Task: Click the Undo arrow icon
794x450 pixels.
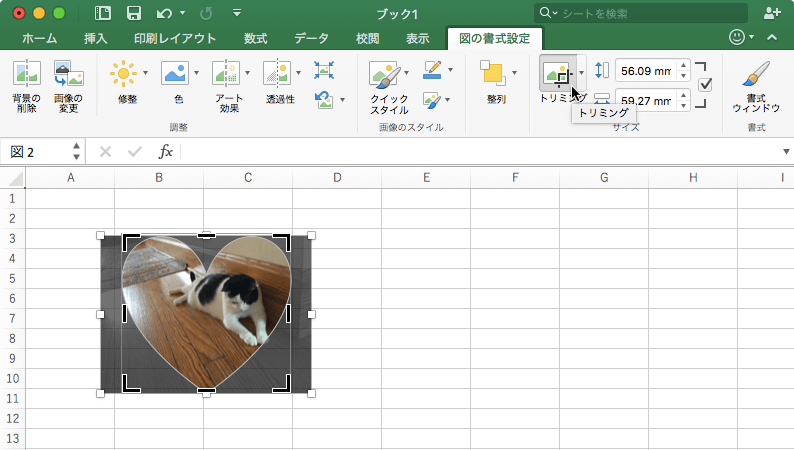Action: (164, 13)
